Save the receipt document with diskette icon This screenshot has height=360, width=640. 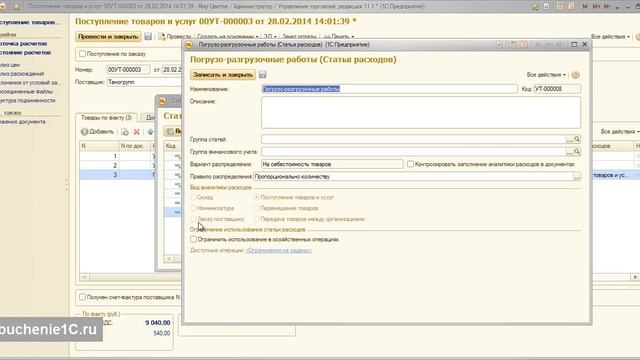(148, 37)
